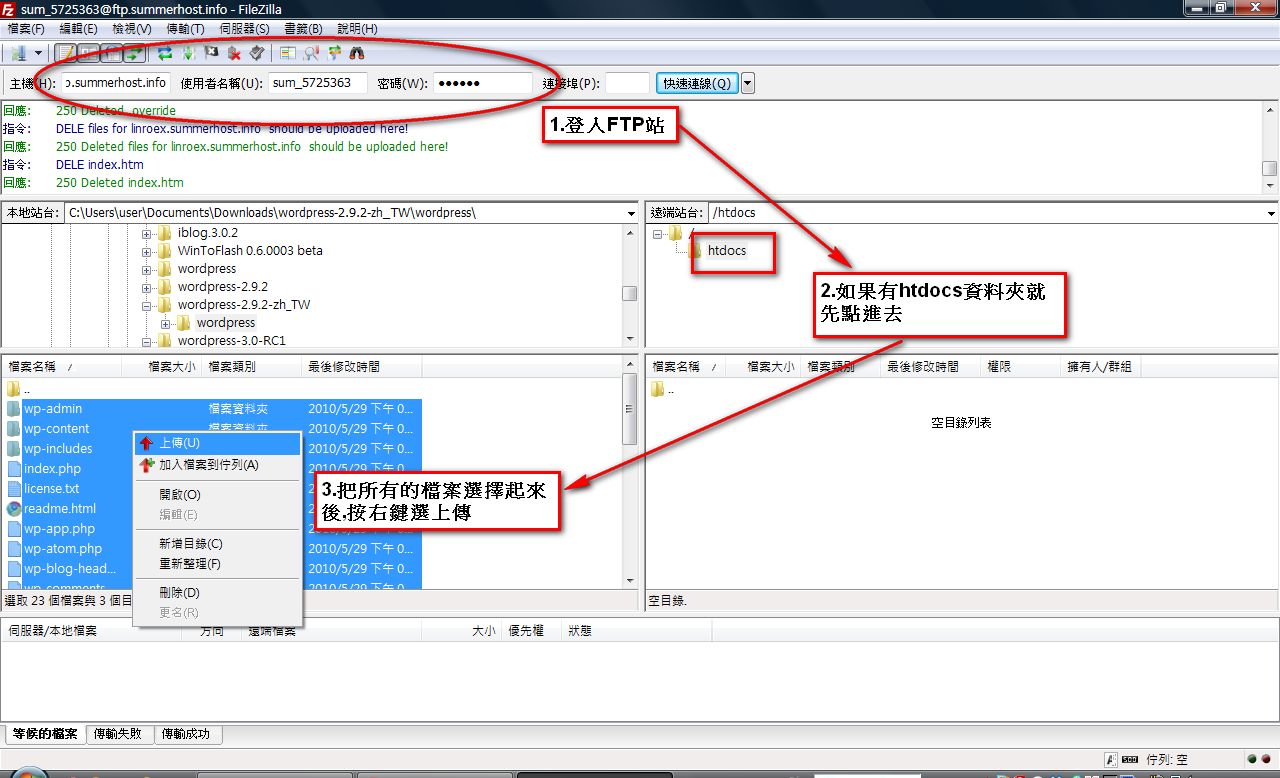Focus the host input field

[x=116, y=83]
